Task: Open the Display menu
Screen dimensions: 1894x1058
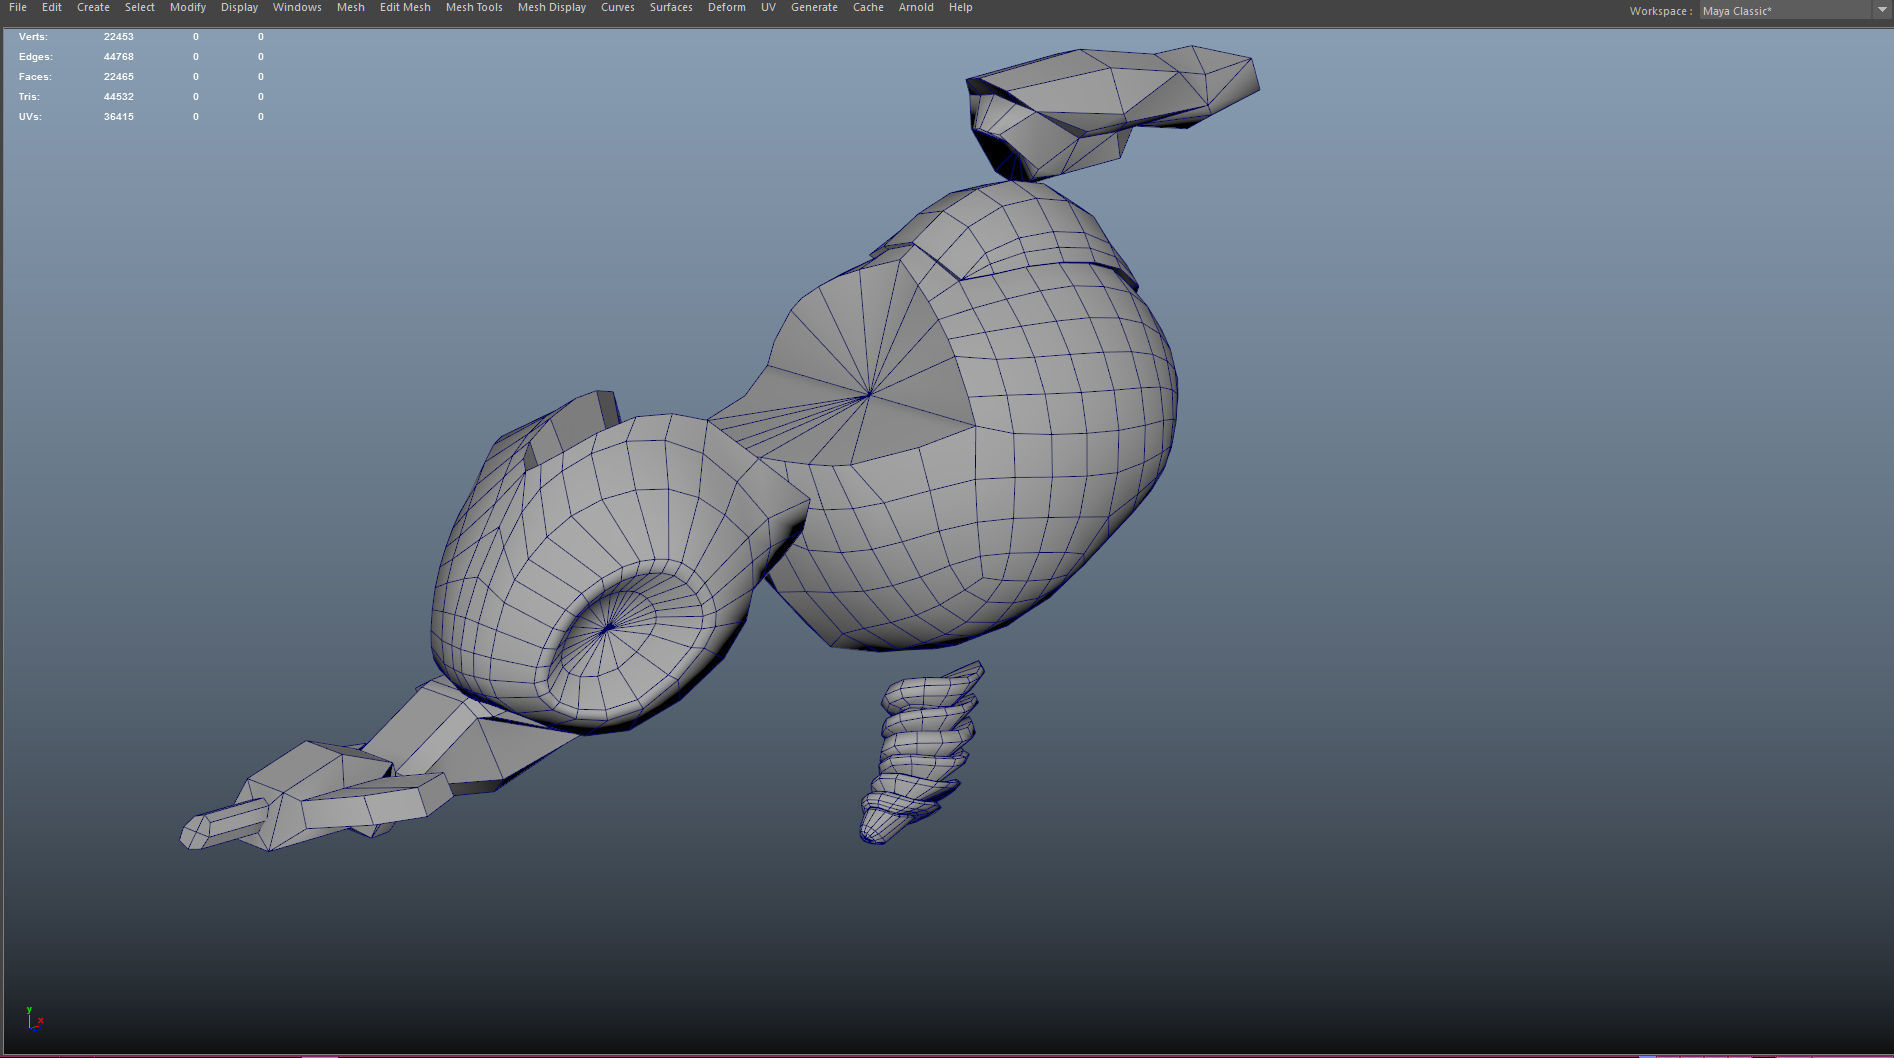Action: point(239,8)
